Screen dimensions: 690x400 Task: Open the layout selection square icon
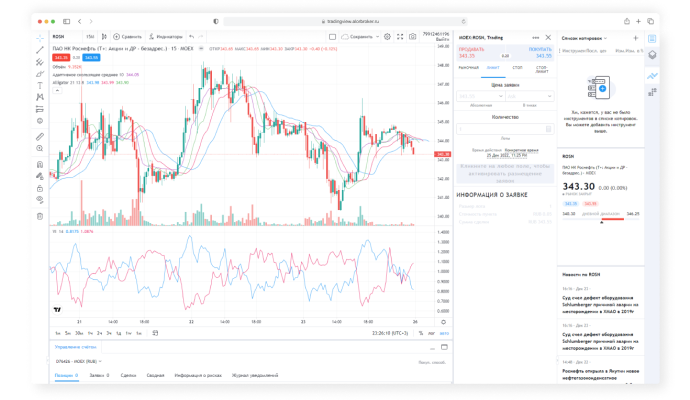333,37
